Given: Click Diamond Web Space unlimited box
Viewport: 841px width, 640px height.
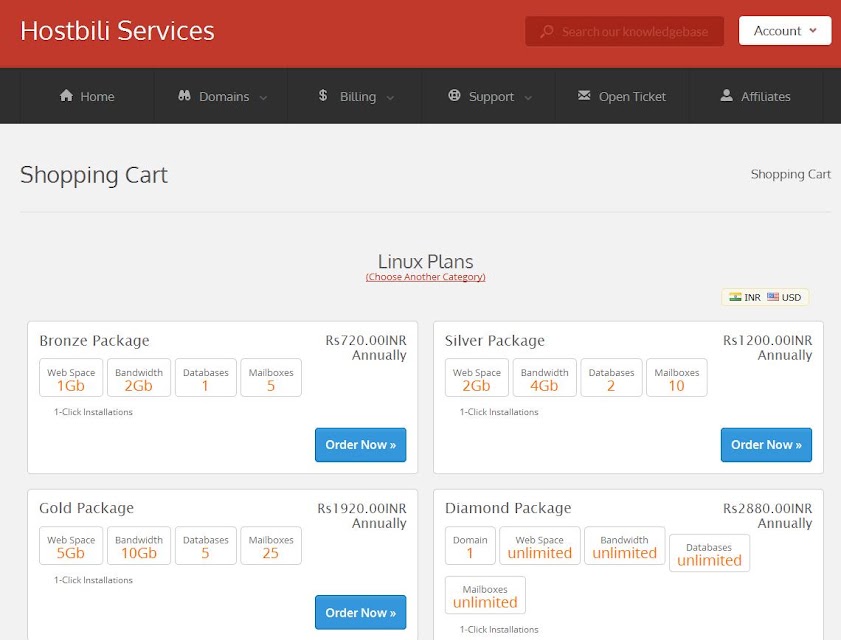Looking at the screenshot, I should coord(540,546).
